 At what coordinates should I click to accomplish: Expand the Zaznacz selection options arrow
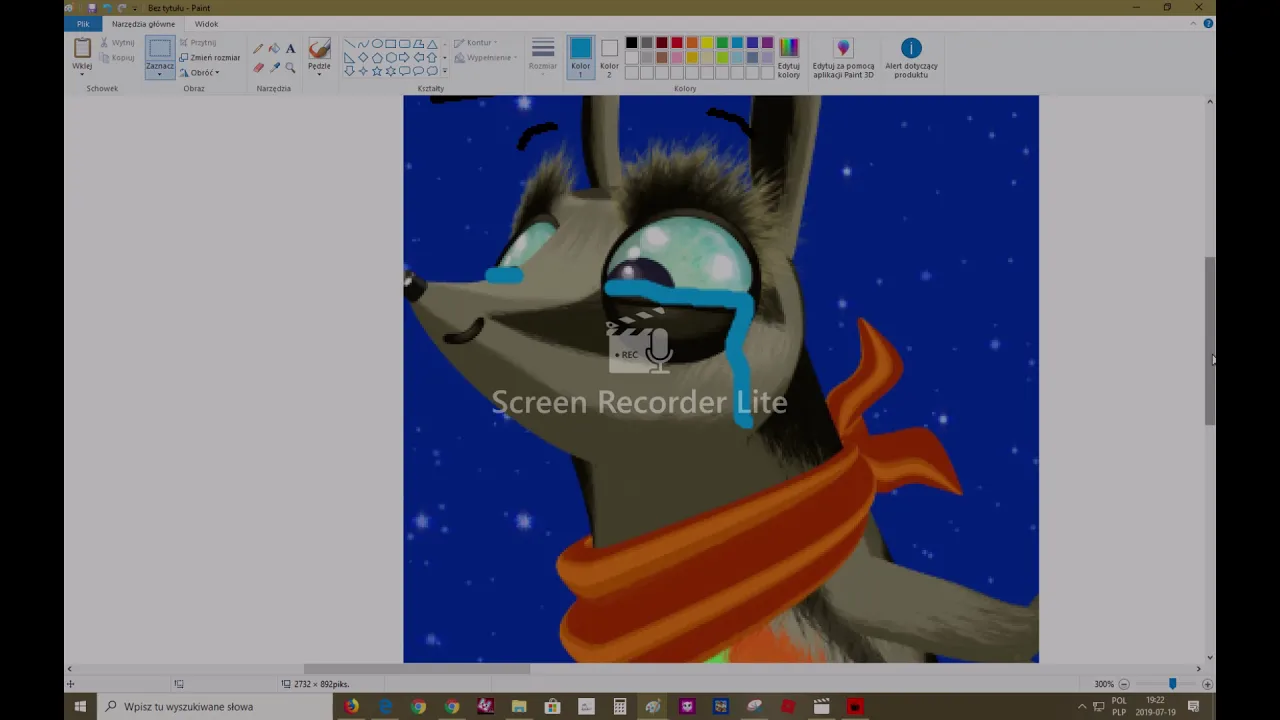pyautogui.click(x=160, y=74)
